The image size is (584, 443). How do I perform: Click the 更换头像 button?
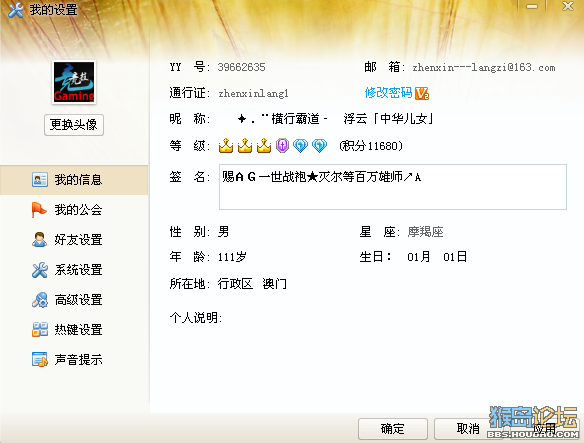[x=74, y=124]
